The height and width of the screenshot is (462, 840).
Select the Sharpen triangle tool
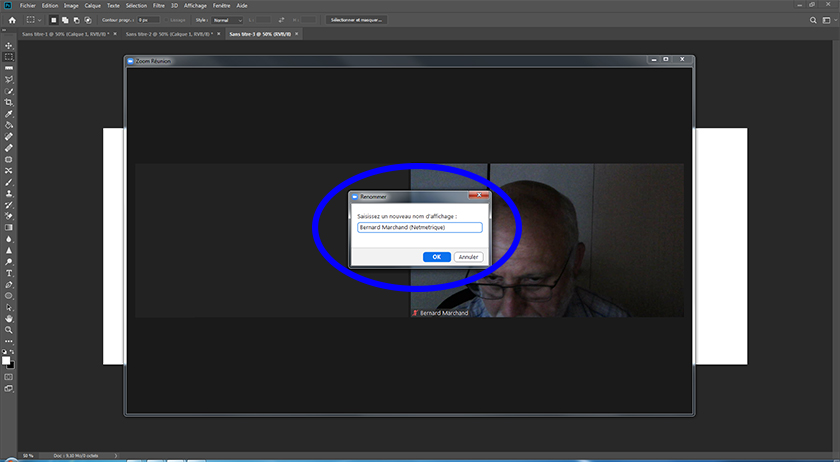pos(9,250)
